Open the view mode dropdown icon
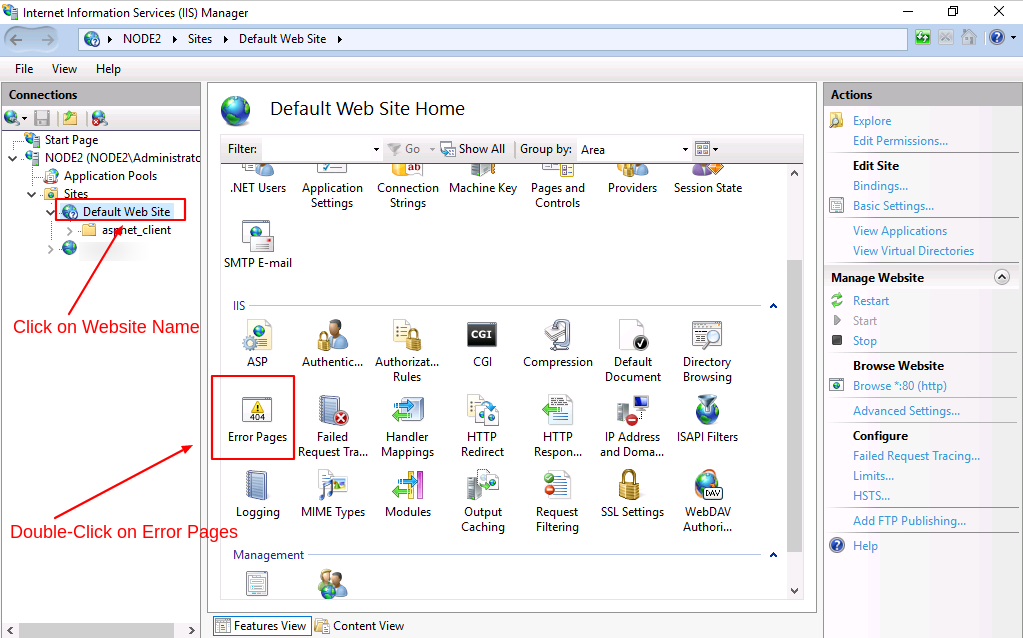This screenshot has height=638, width=1023. [x=707, y=149]
